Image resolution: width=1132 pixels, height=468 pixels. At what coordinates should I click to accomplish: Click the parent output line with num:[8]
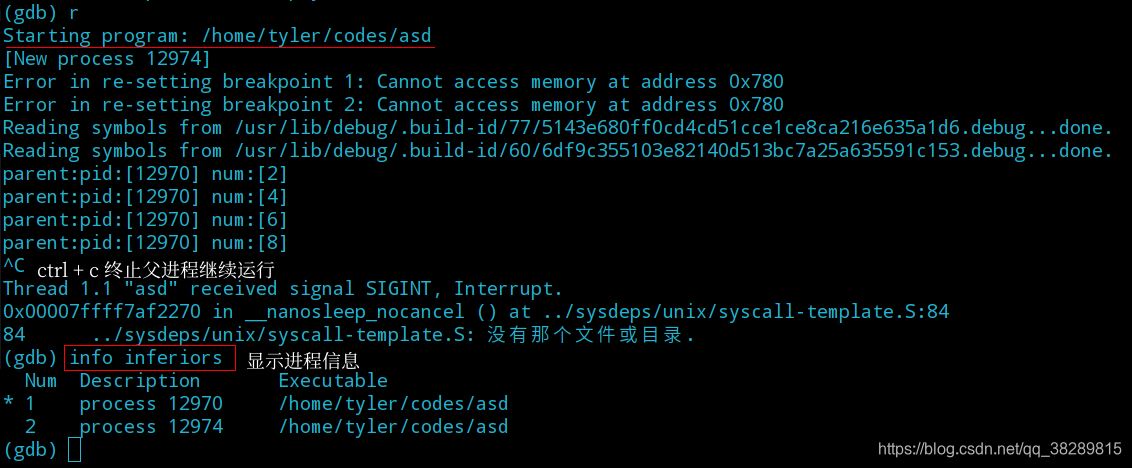click(x=145, y=243)
